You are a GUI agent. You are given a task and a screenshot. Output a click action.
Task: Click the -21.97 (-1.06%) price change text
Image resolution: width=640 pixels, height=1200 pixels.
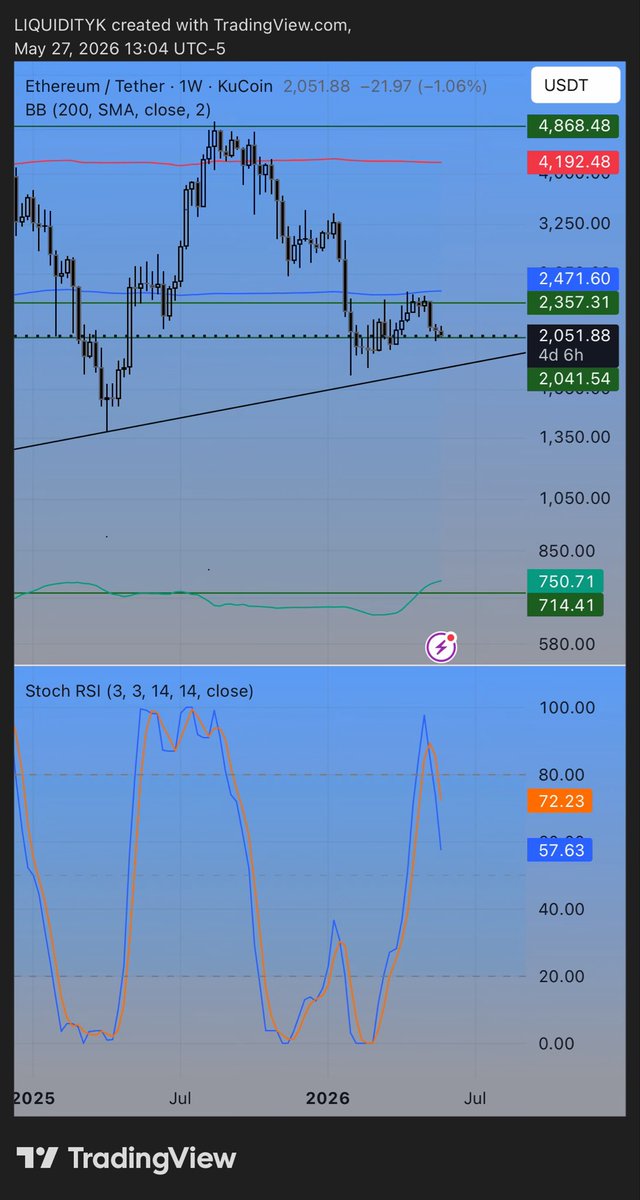[x=422, y=87]
